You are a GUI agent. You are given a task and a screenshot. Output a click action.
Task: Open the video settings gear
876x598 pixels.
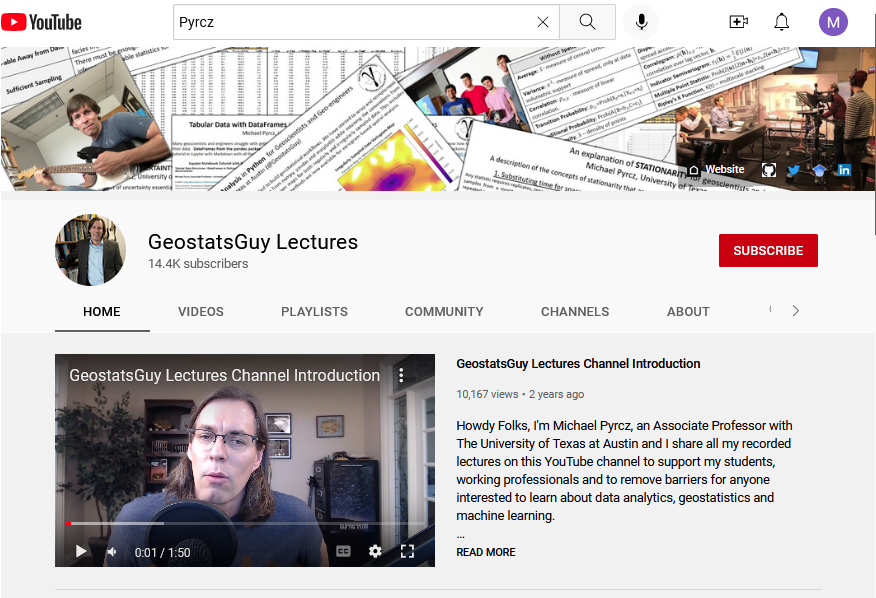tap(375, 552)
